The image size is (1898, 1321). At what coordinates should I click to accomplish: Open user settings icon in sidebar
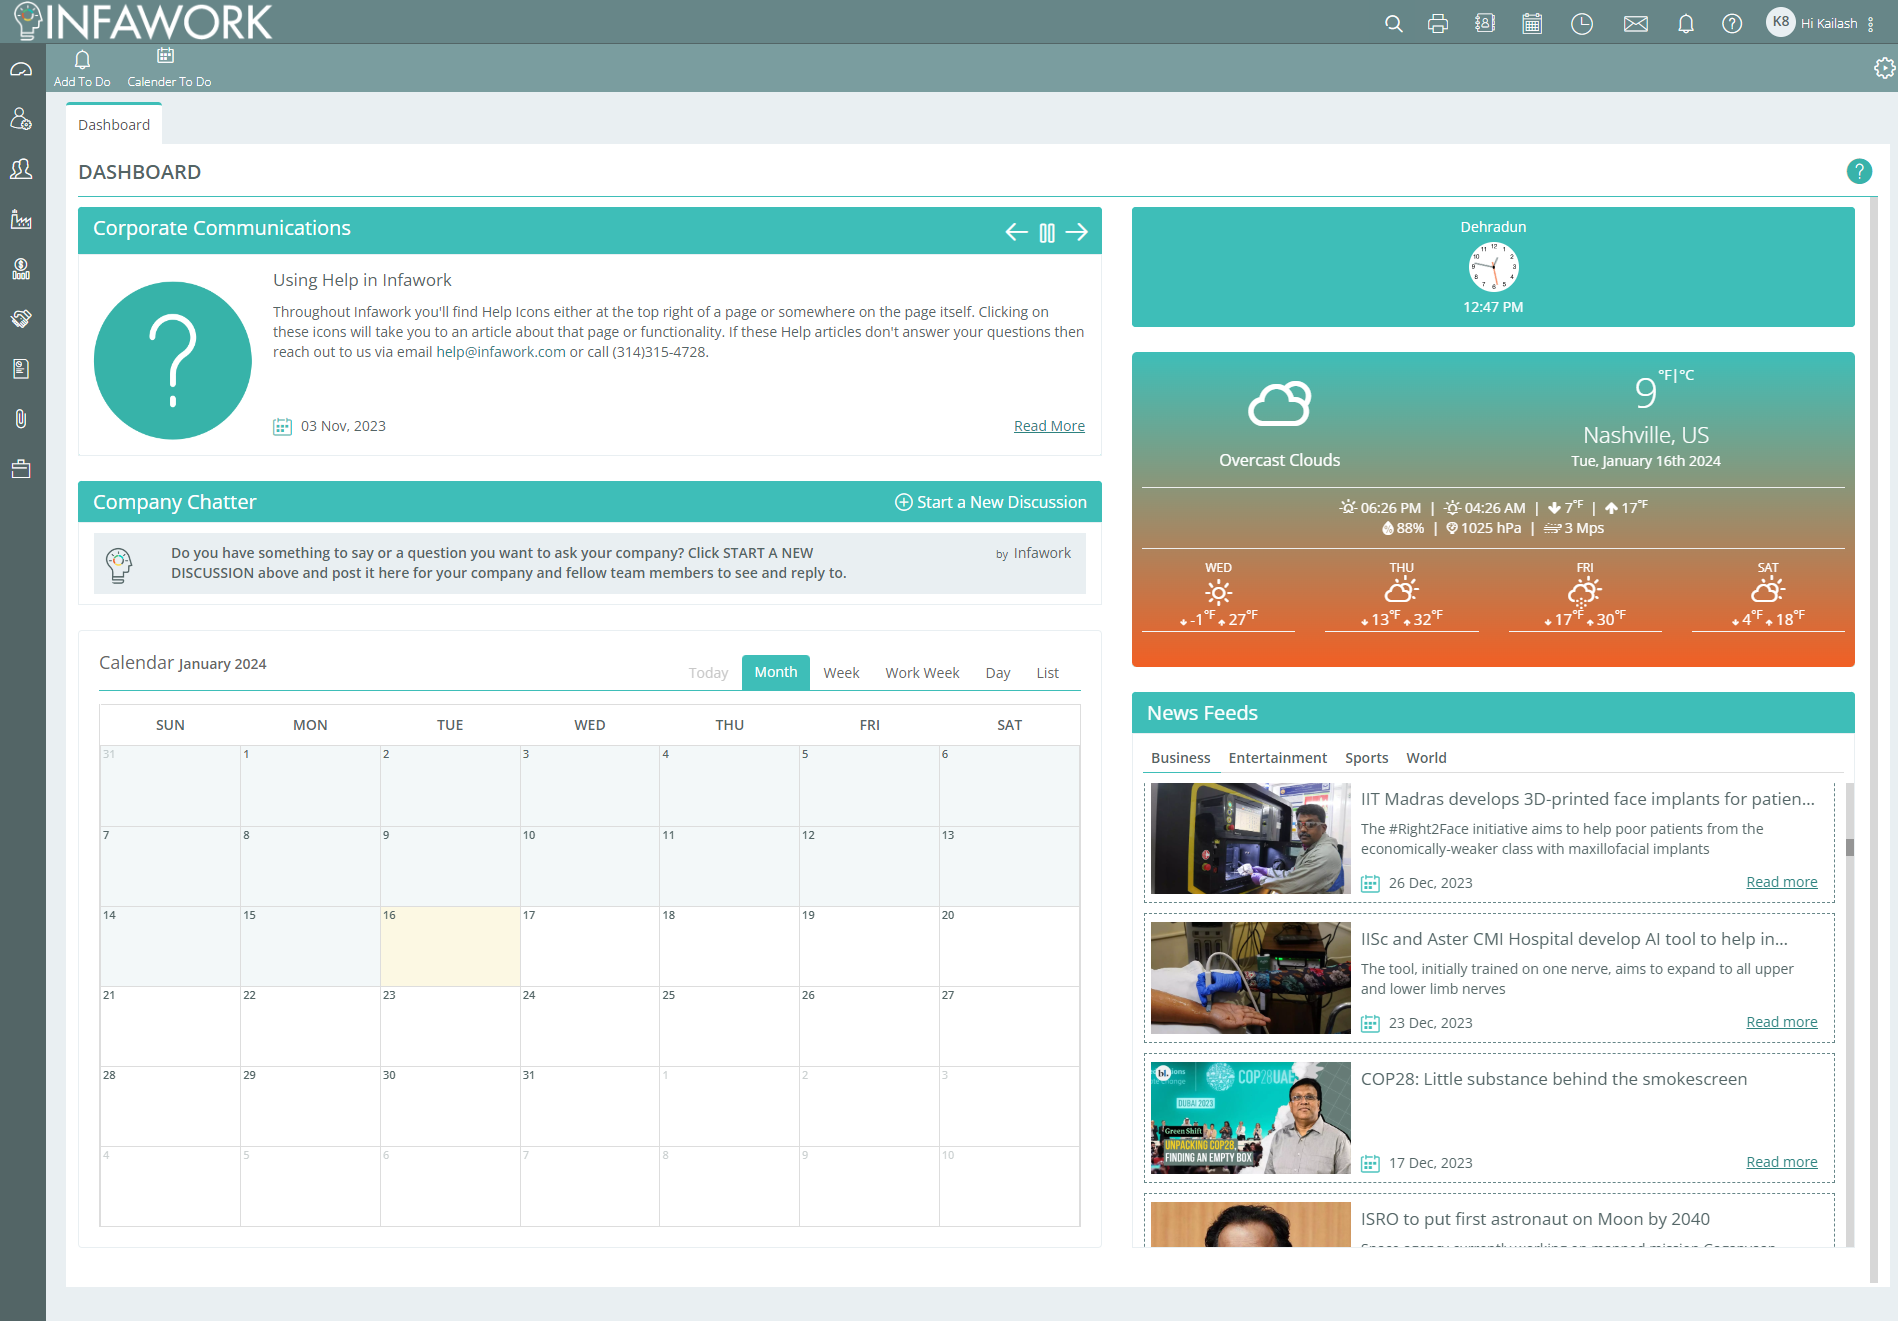click(21, 119)
